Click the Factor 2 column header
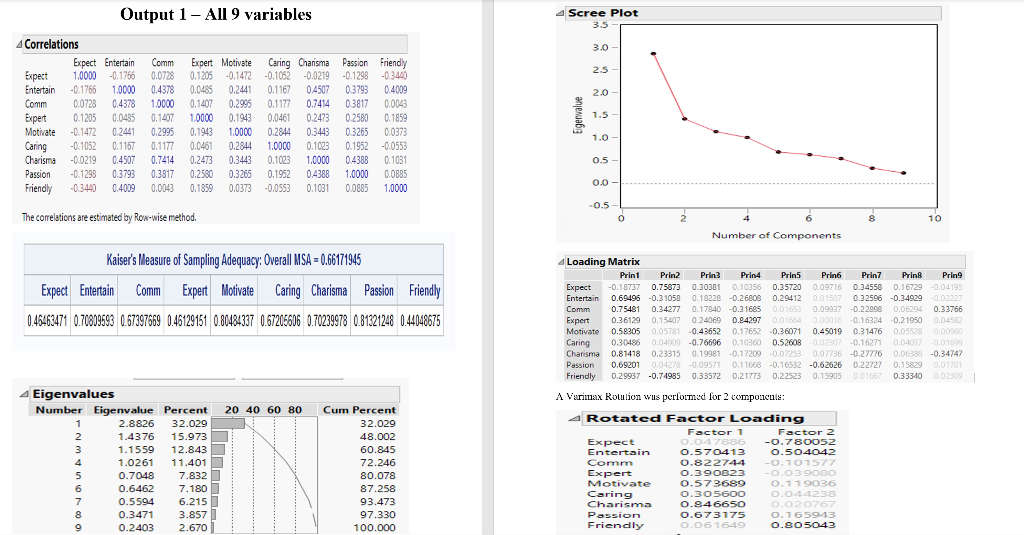Screen dimensions: 1024x535 click(806, 432)
